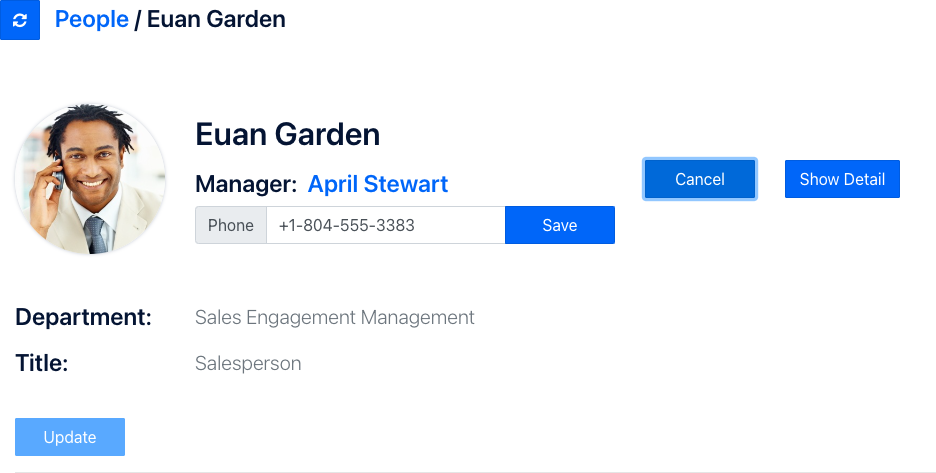
Task: Cancel editing the phone number
Action: [699, 179]
